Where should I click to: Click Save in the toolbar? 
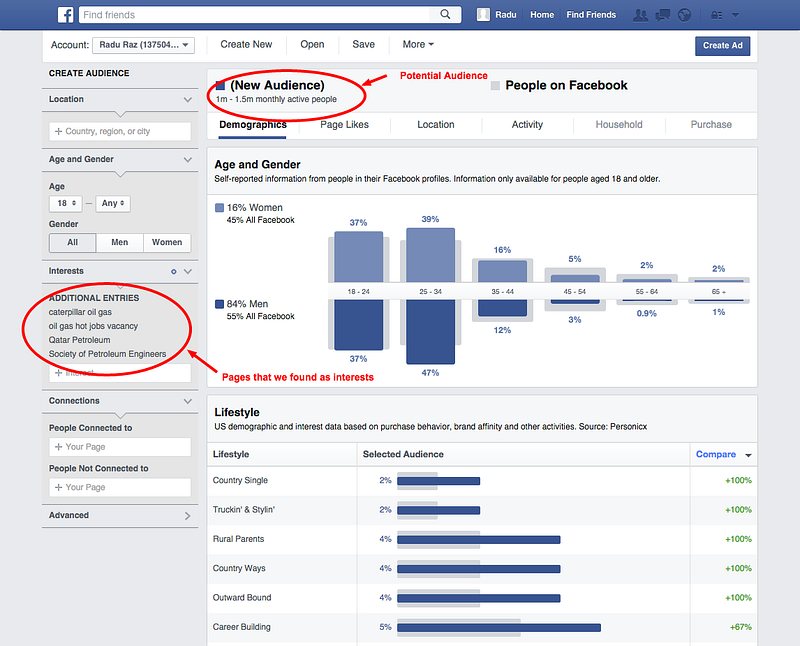click(363, 44)
